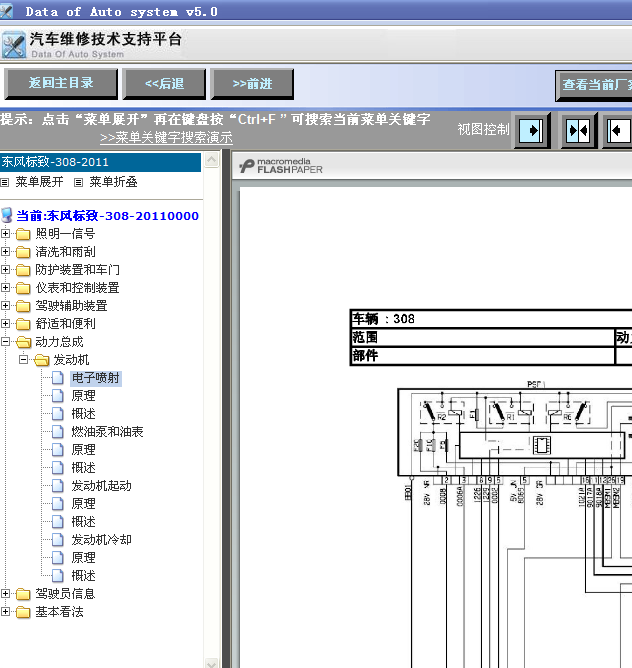Screen dimensions: 632x668
Task: Click the open 发动机 folder icon
Action: (41, 360)
